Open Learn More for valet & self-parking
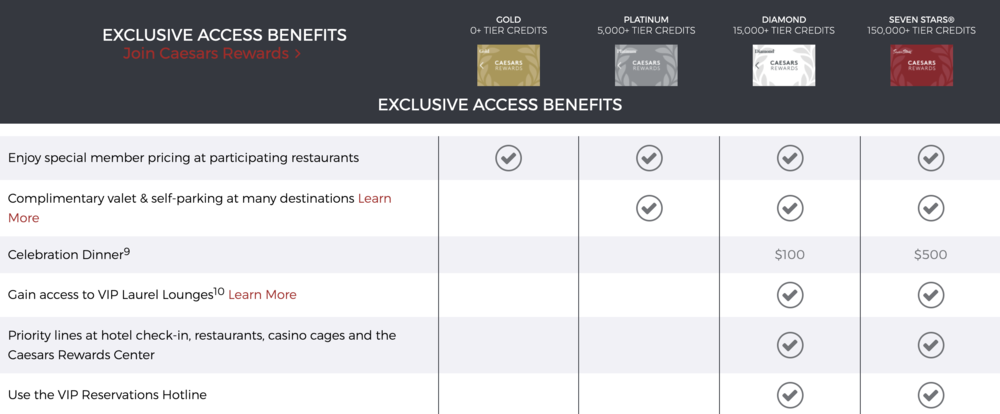 [x=374, y=198]
